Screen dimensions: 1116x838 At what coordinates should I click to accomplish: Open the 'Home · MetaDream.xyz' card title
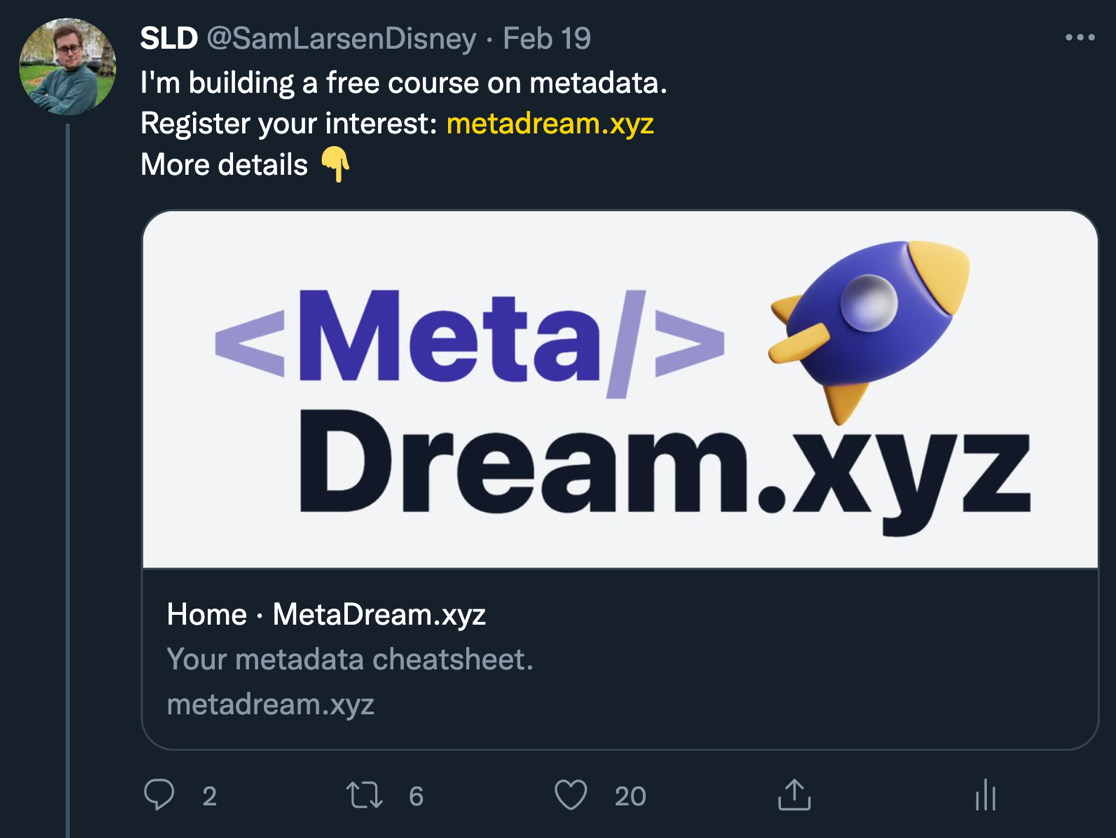[x=326, y=614]
